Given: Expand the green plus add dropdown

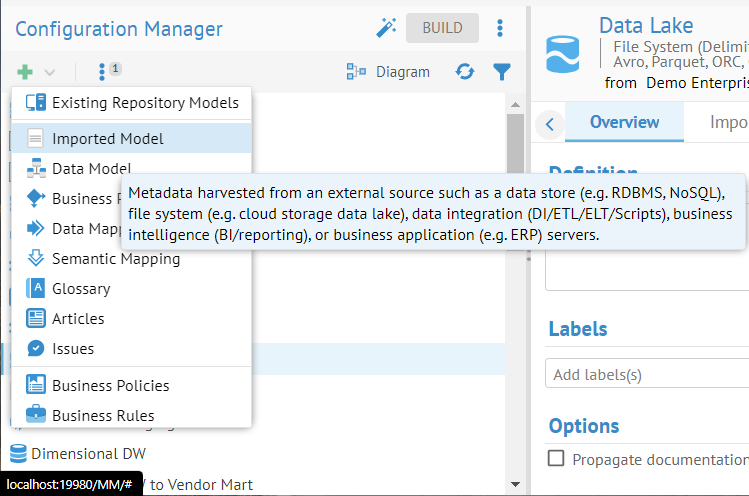Looking at the screenshot, I should 35,72.
